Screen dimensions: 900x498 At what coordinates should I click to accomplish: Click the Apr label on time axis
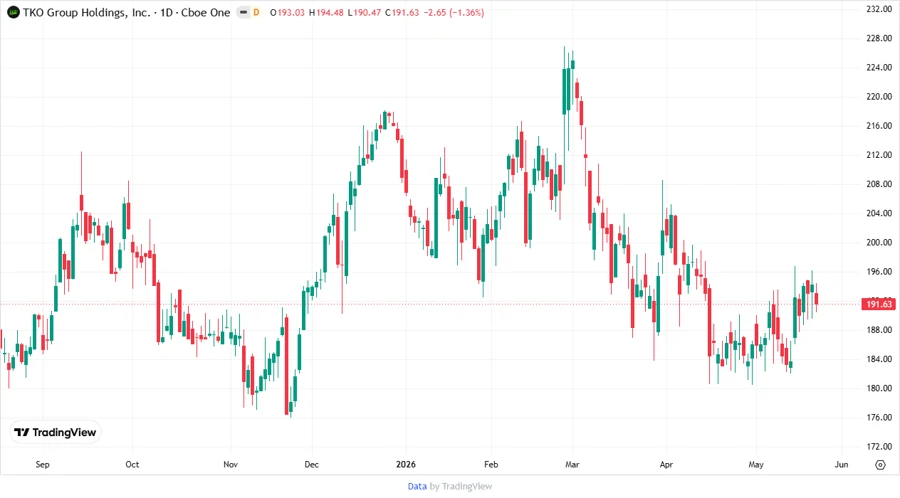(666, 465)
